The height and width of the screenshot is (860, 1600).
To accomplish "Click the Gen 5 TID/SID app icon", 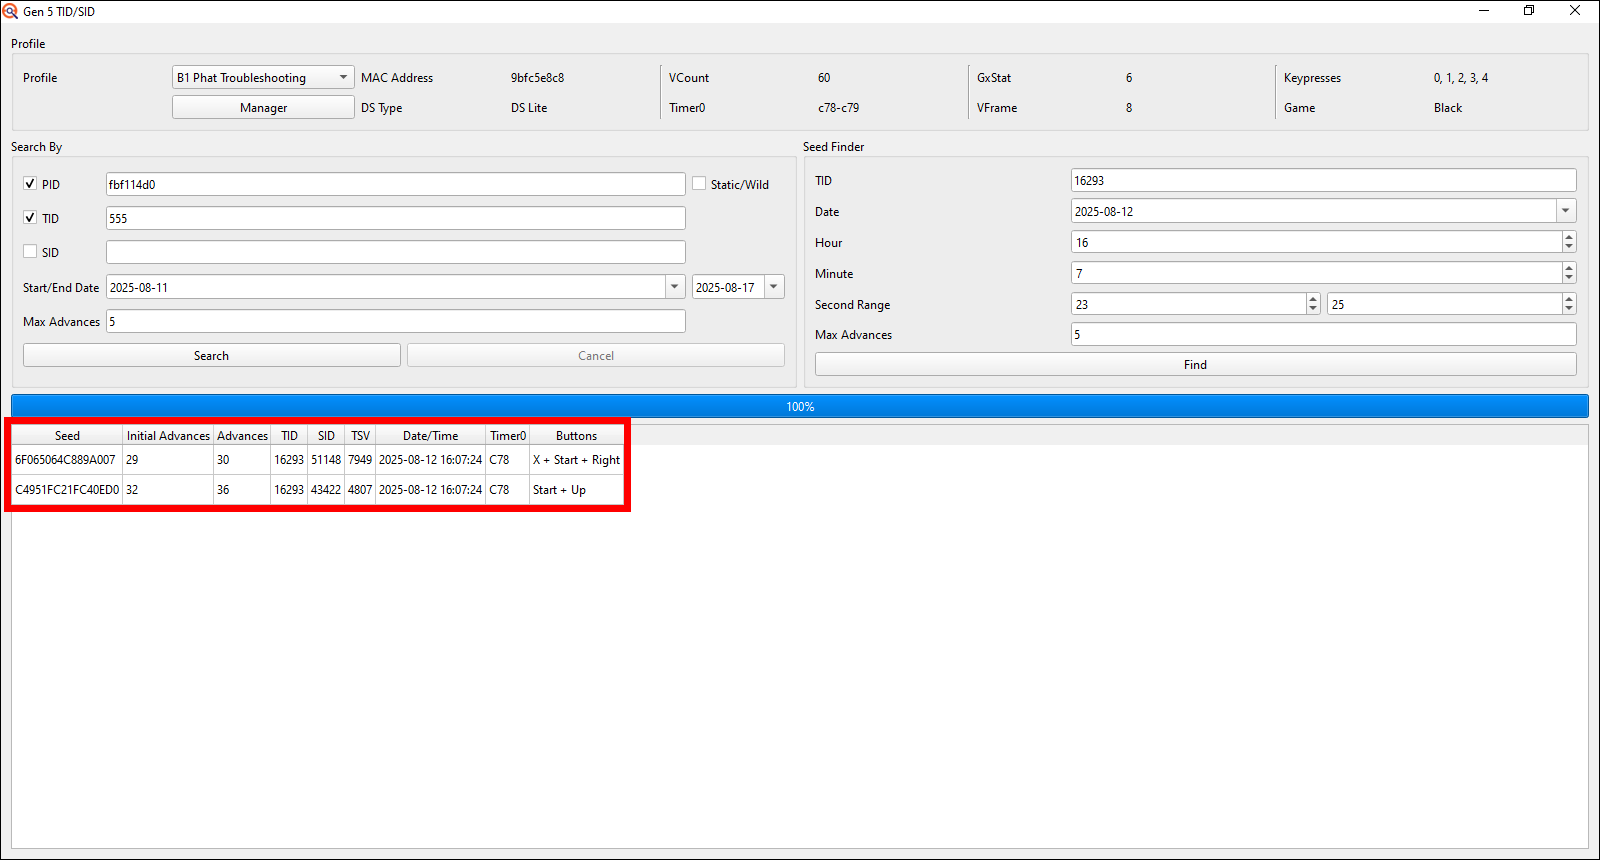I will coord(10,11).
